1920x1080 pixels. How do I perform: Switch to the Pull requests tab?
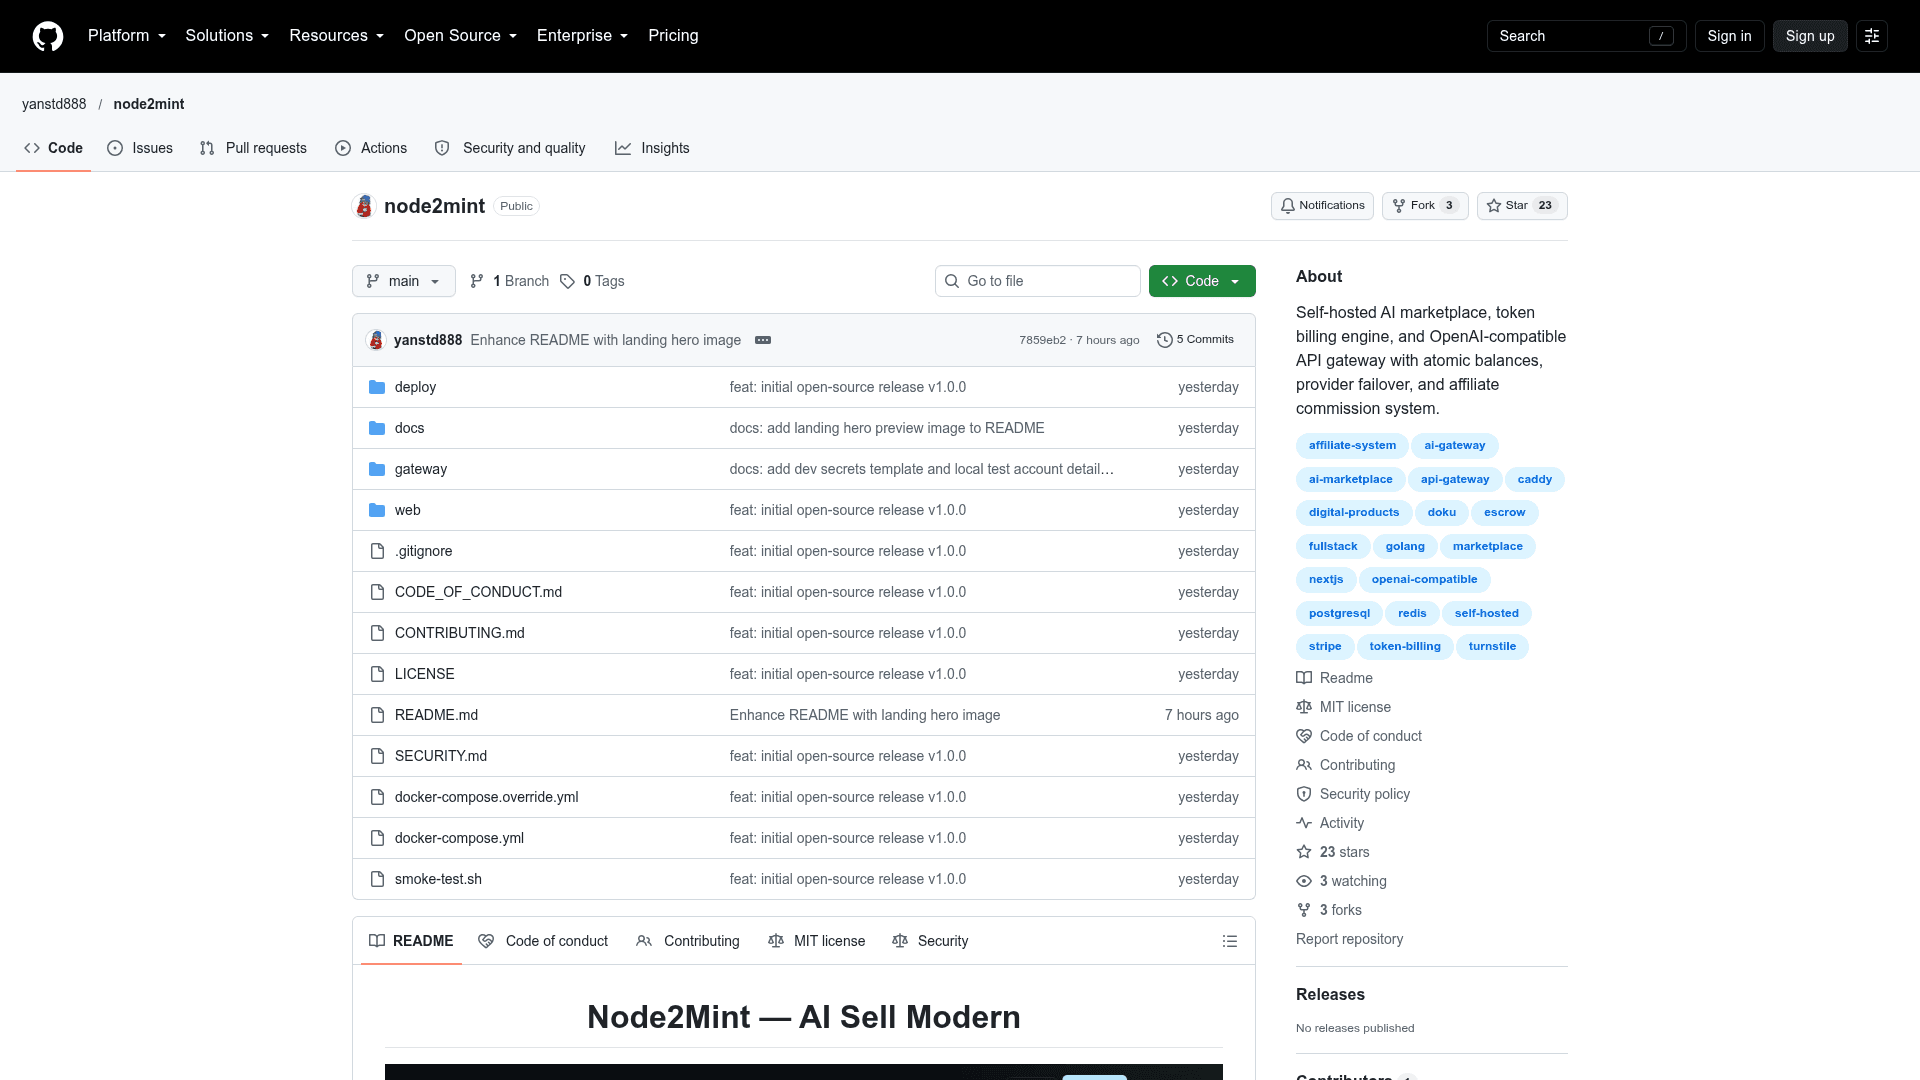[x=253, y=148]
